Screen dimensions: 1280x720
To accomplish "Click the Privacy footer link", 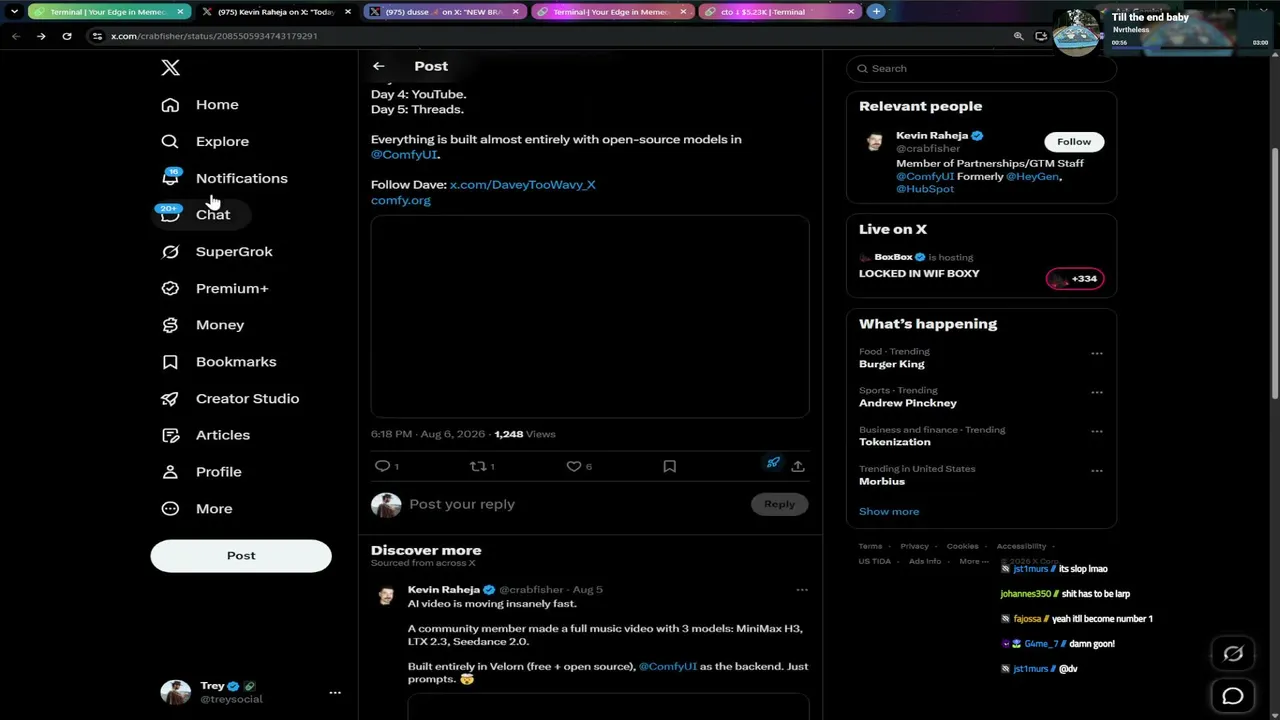I will click(914, 546).
